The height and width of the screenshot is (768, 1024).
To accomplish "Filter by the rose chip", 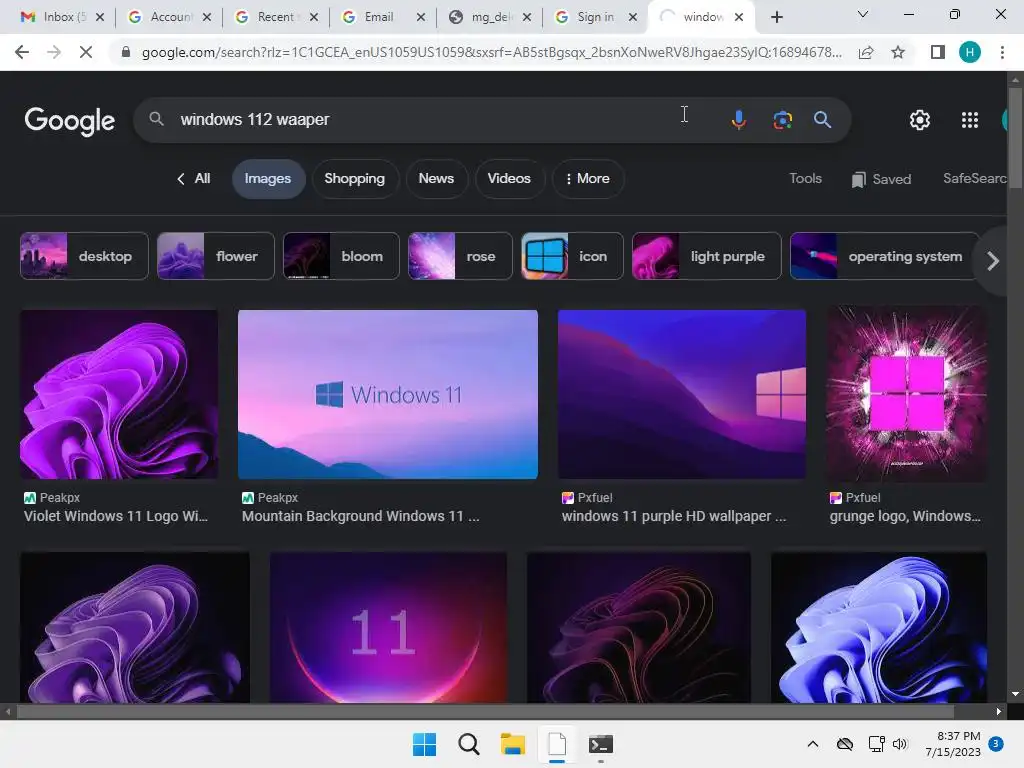I will coord(460,256).
